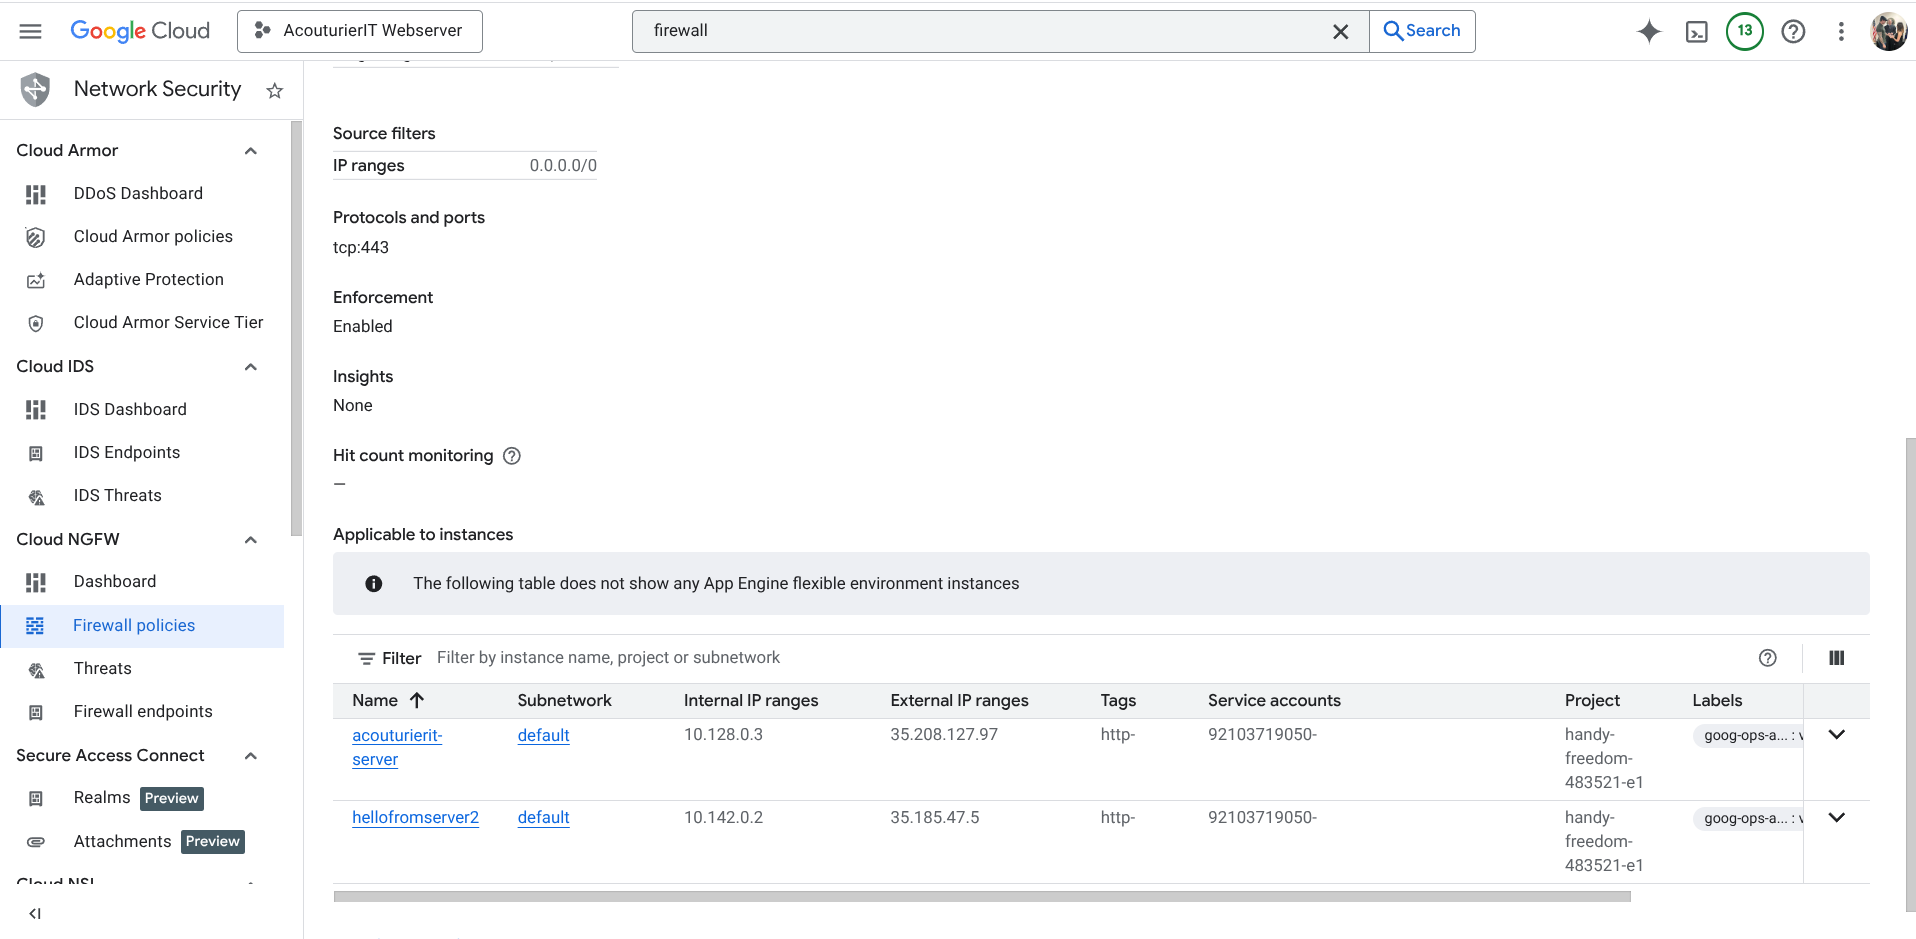The image size is (1916, 939).
Task: Launch Gemini AI assistant sparkle icon
Action: tap(1649, 31)
